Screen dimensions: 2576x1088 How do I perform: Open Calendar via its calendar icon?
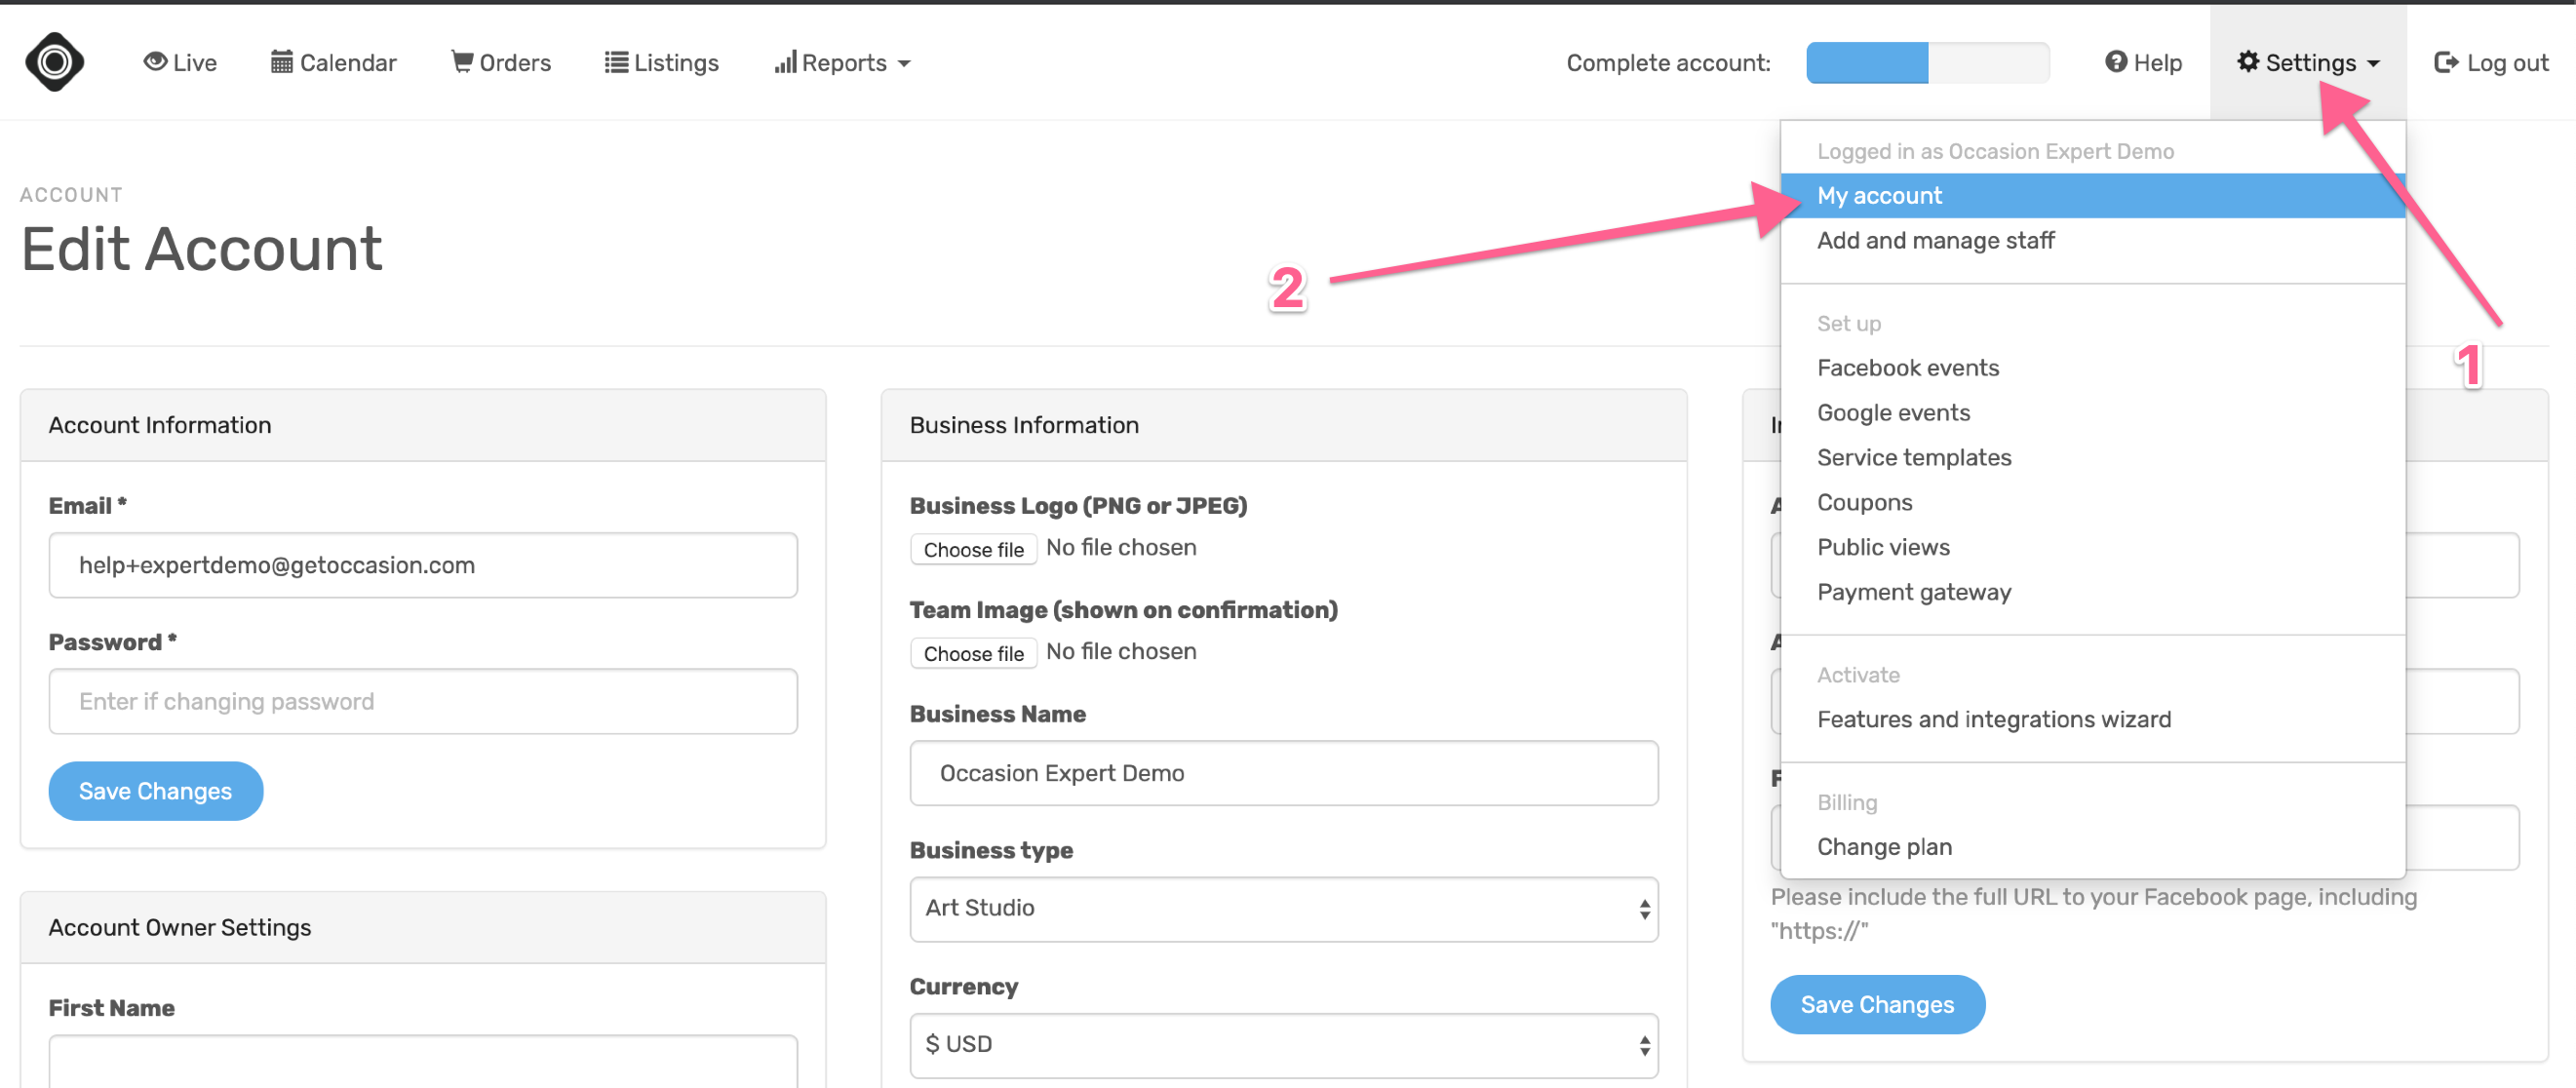tap(281, 61)
